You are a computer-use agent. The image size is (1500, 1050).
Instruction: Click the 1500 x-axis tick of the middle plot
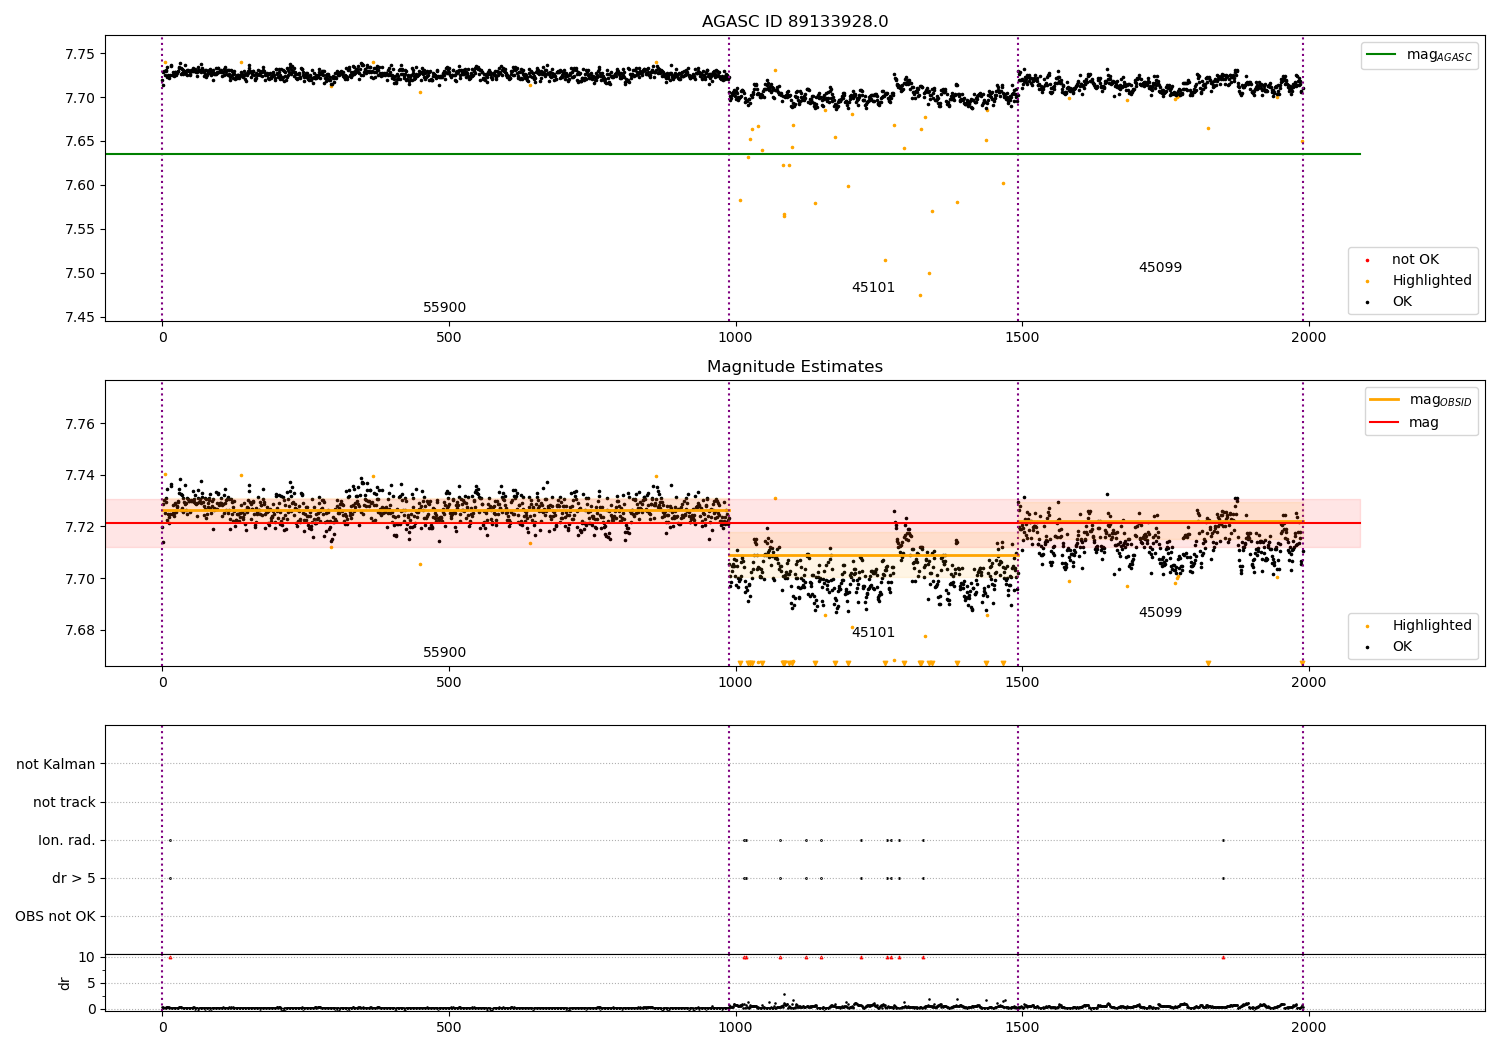(x=1022, y=683)
